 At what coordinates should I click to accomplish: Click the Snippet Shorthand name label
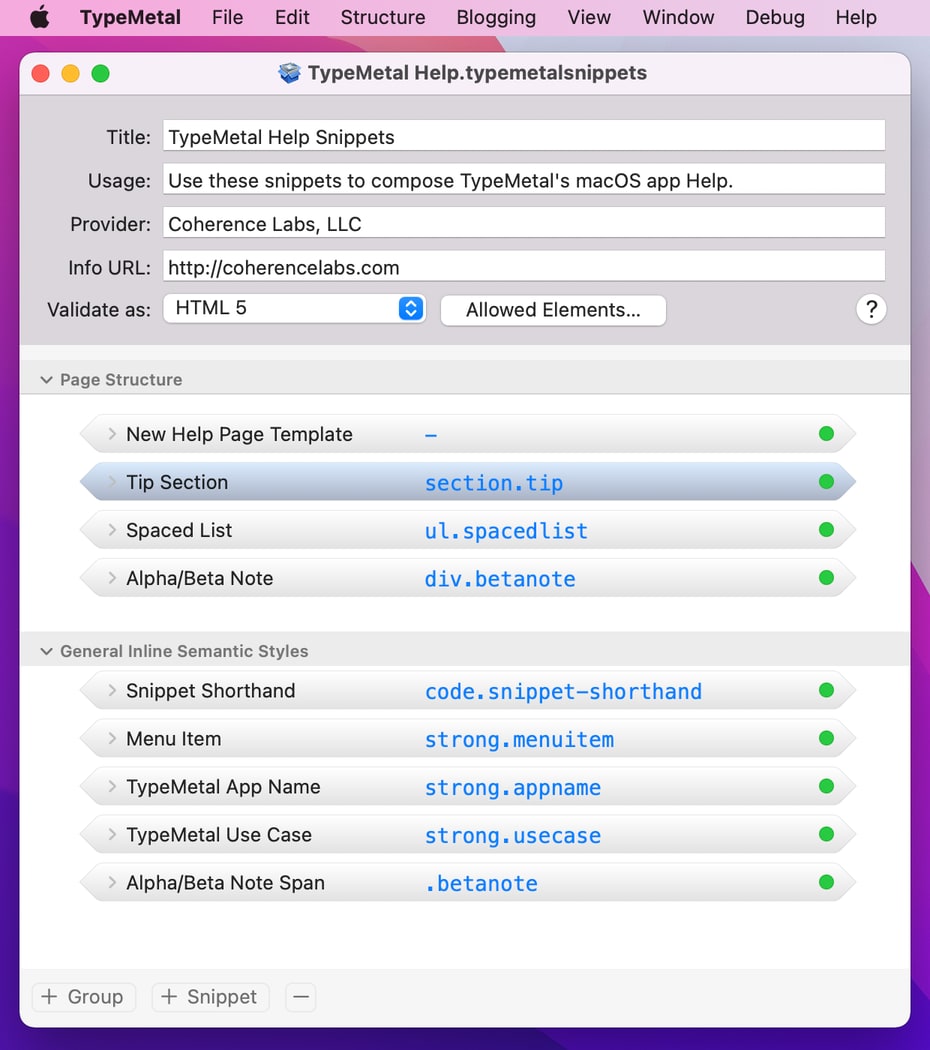click(x=210, y=690)
